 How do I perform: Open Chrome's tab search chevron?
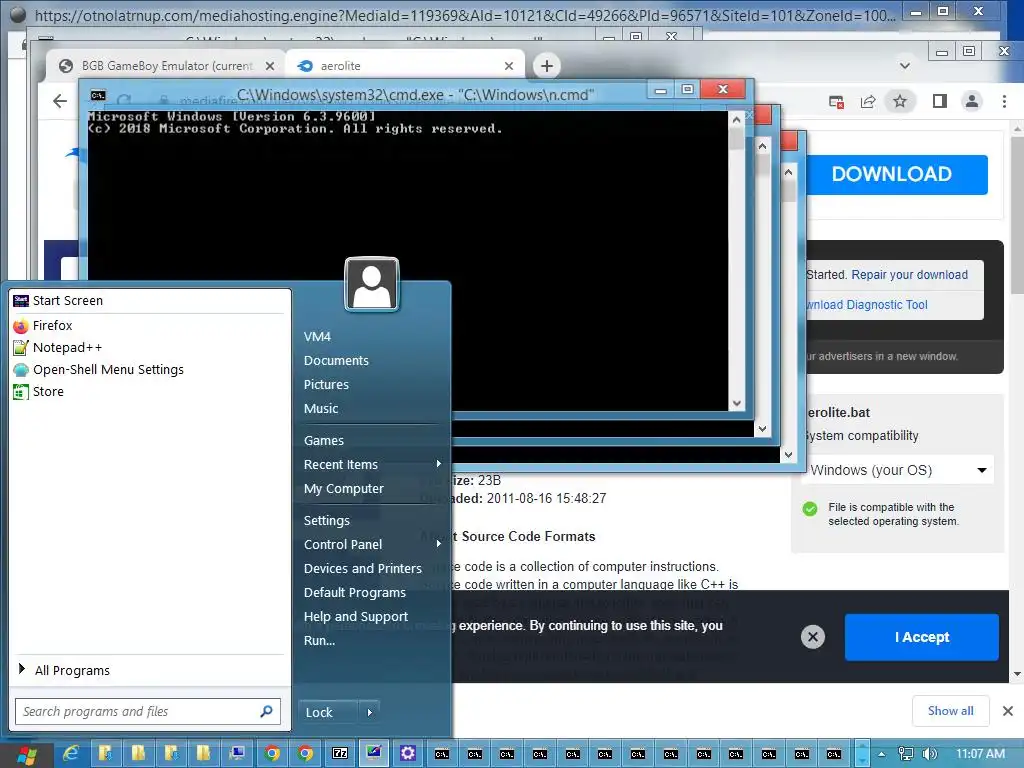(904, 66)
